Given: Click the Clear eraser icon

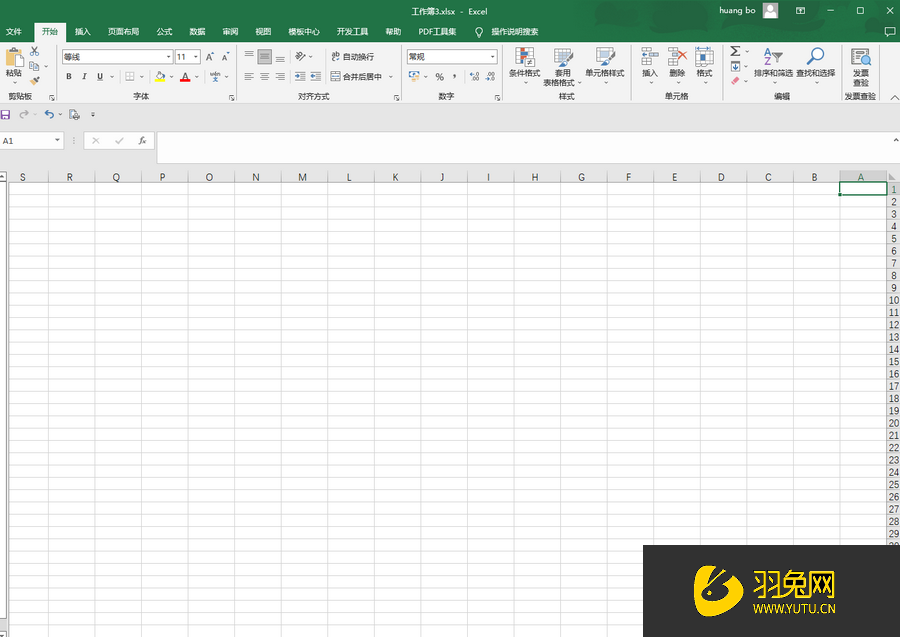Looking at the screenshot, I should tap(735, 81).
